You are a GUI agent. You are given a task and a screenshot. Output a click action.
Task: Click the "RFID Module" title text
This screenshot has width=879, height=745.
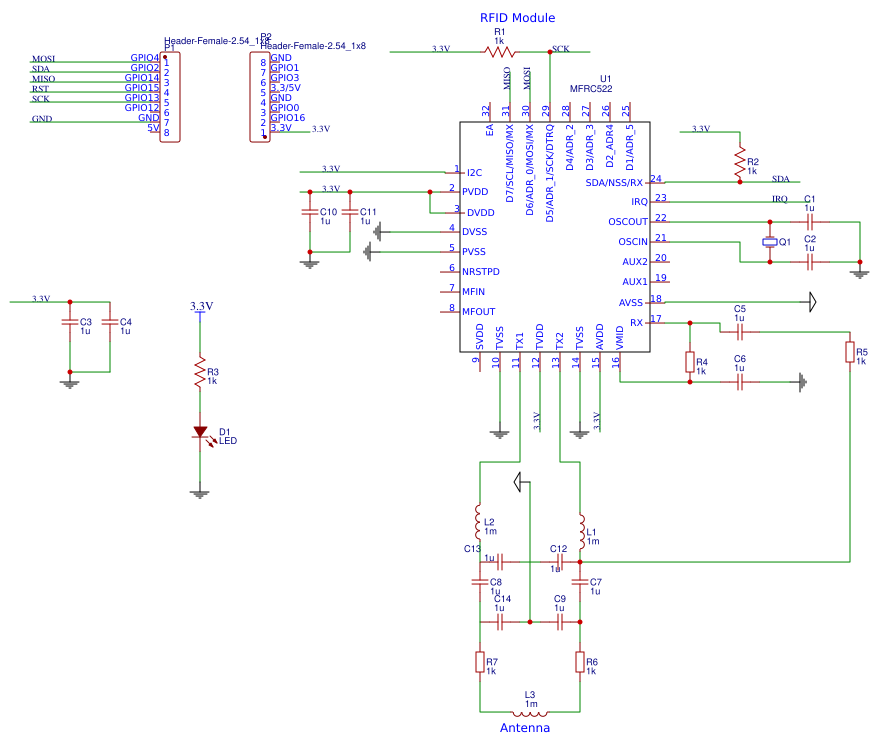(x=517, y=18)
